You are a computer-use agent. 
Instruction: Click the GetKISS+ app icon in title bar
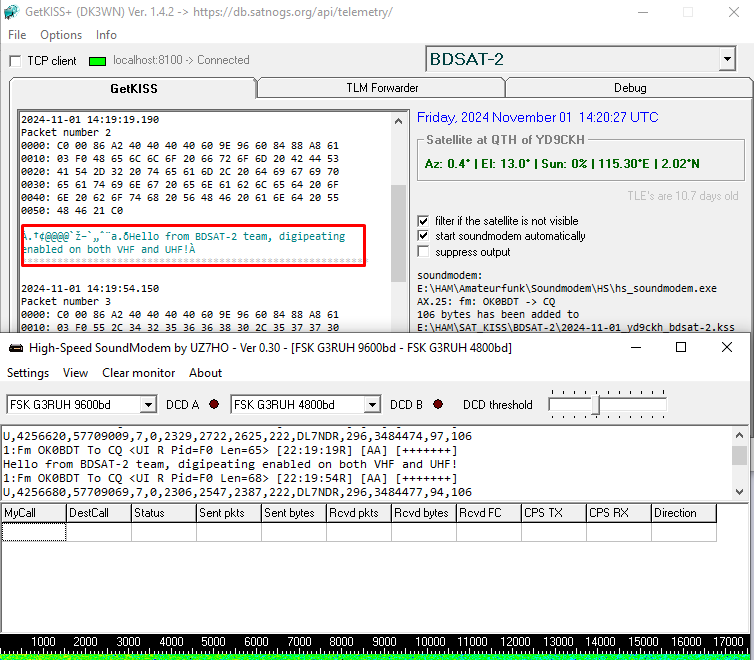point(12,12)
